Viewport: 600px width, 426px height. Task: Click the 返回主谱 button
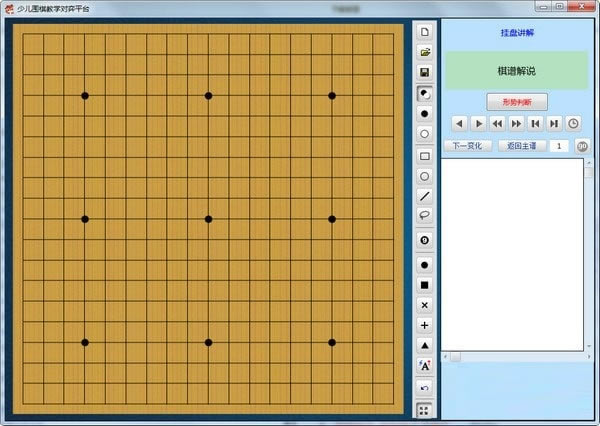[x=522, y=146]
